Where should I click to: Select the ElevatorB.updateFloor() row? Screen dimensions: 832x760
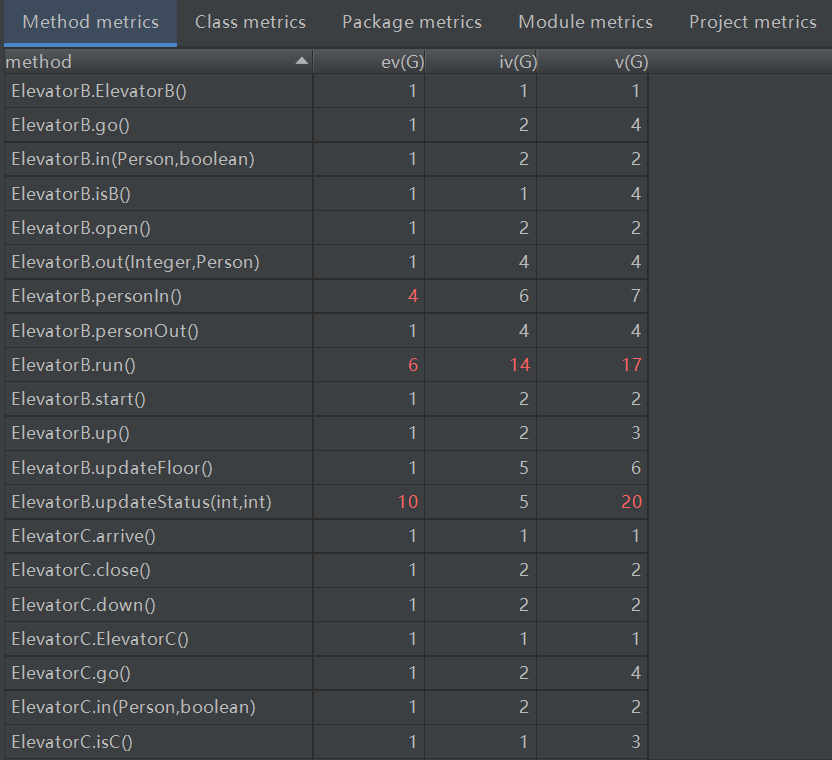[112, 467]
